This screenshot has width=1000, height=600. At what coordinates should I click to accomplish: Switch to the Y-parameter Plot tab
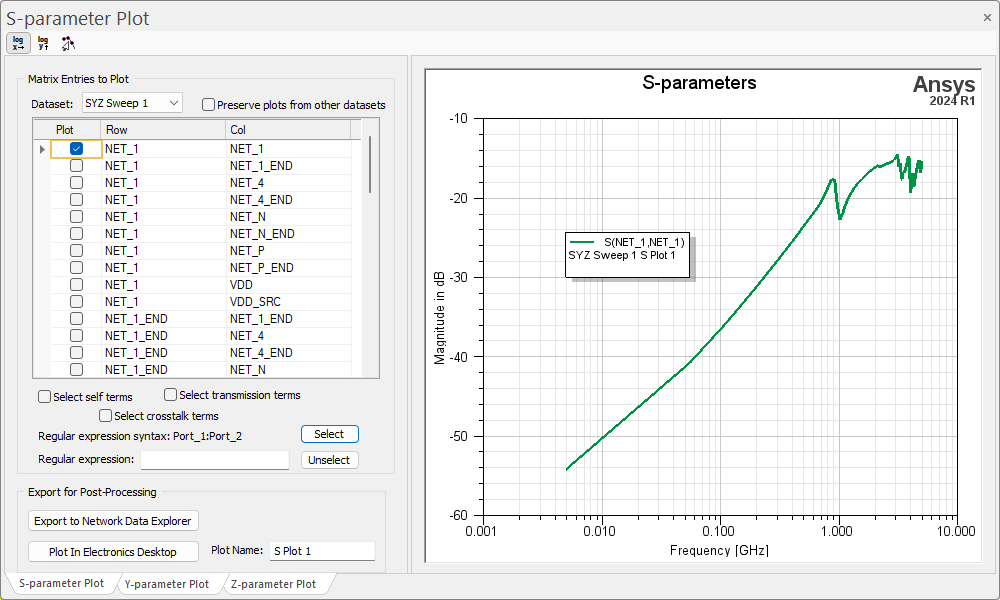click(168, 583)
